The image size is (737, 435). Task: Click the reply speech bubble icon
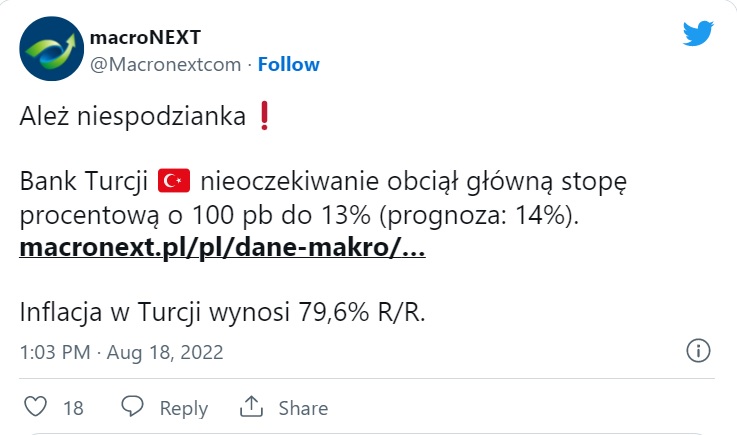133,407
